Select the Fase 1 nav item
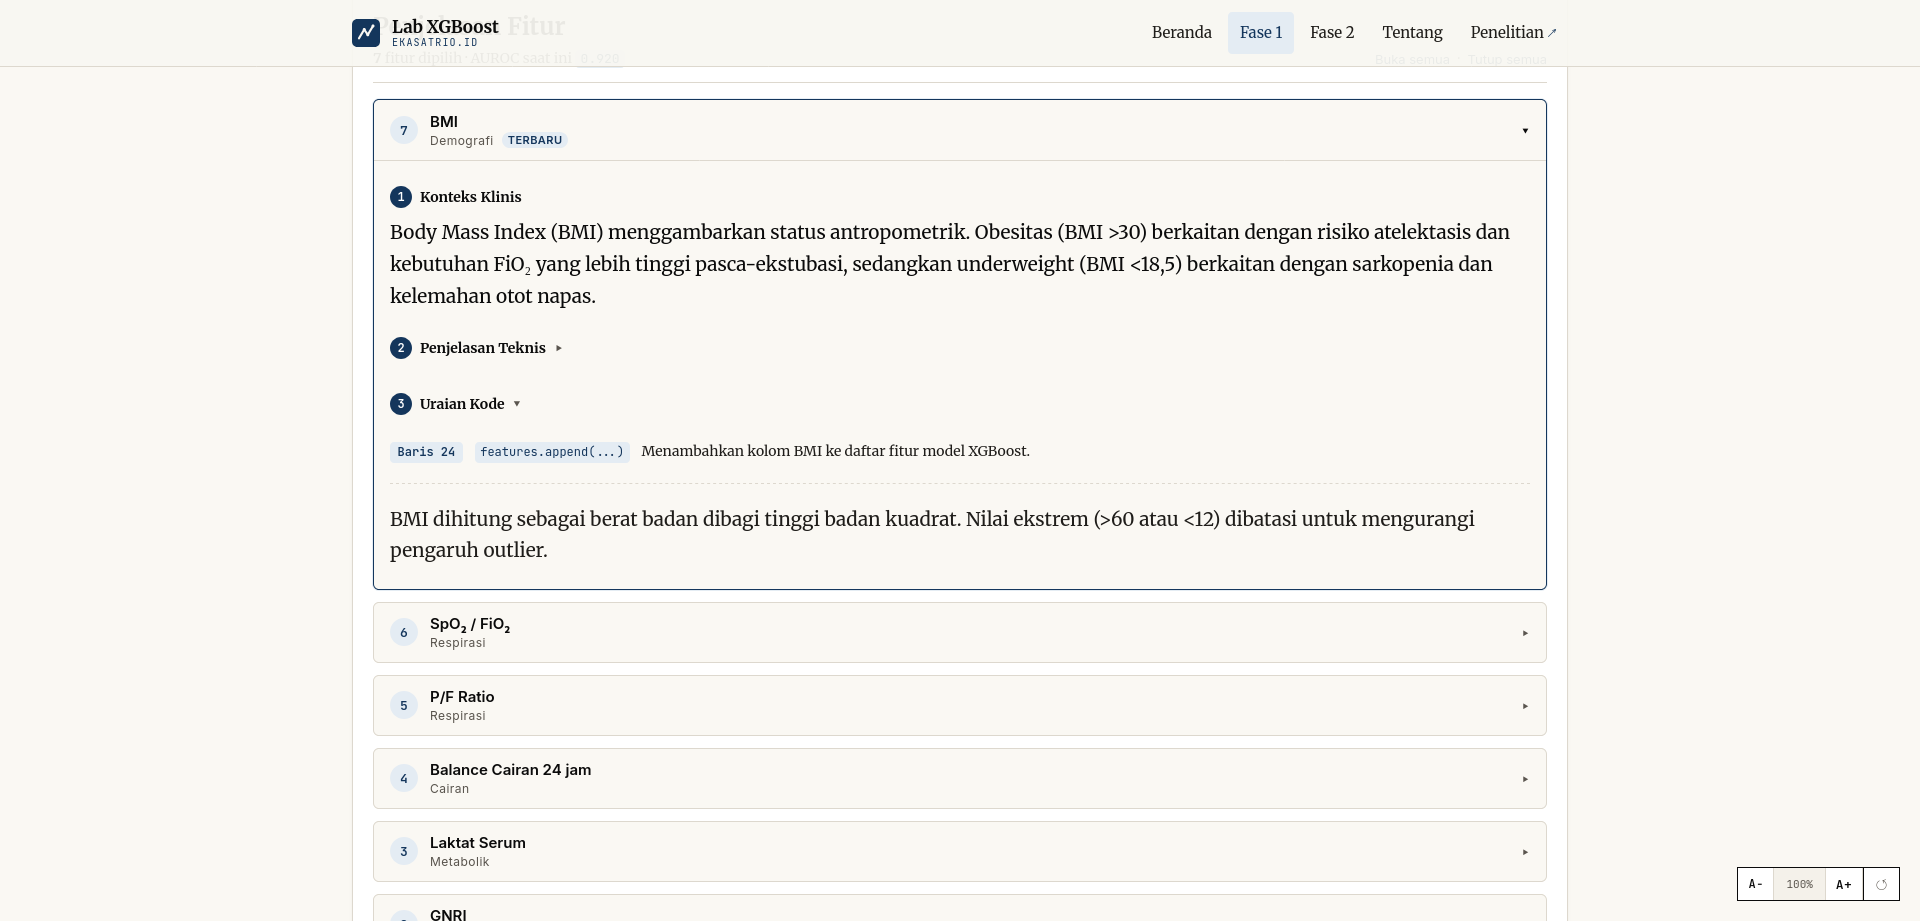Image resolution: width=1920 pixels, height=921 pixels. tap(1261, 33)
